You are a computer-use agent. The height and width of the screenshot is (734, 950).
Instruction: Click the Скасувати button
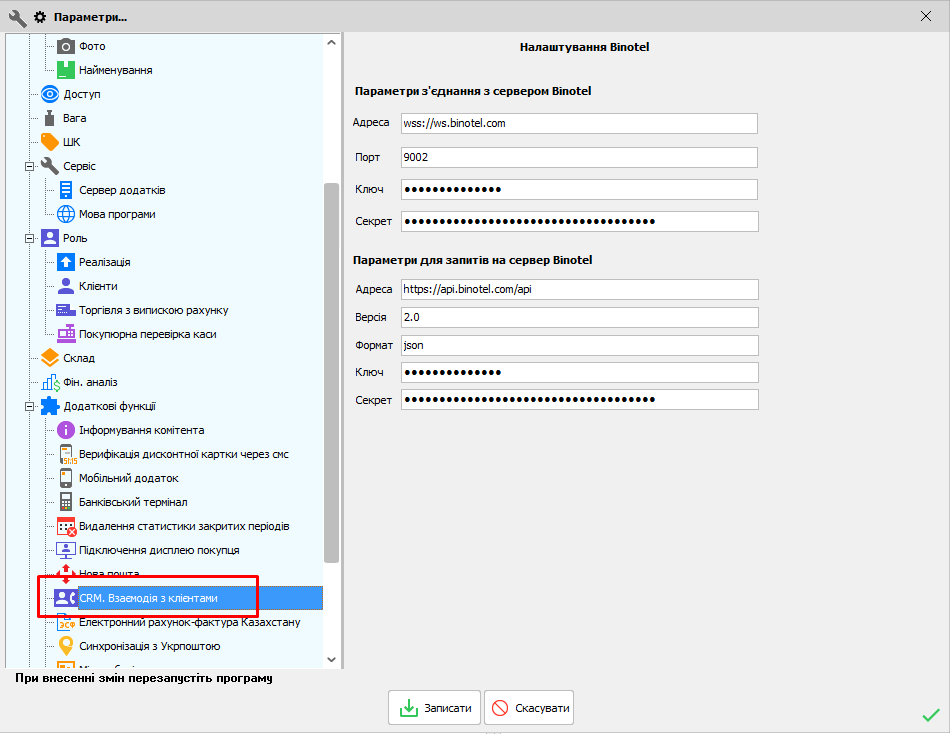coord(529,708)
